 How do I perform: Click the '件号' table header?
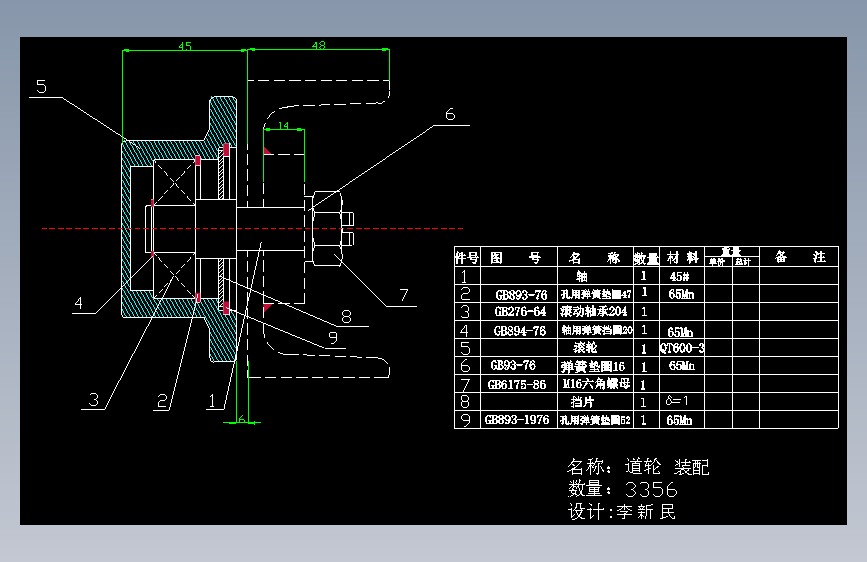click(x=467, y=257)
